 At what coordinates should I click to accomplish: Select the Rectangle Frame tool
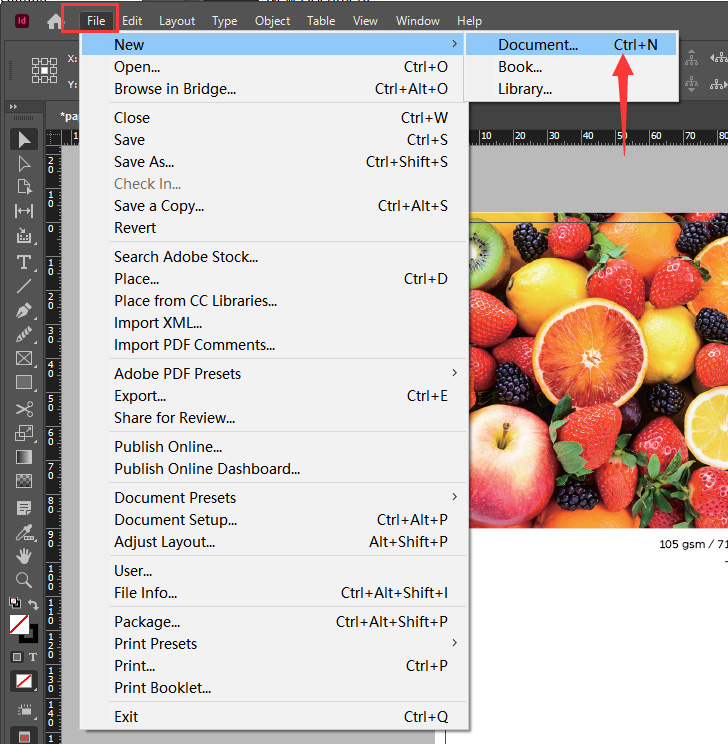click(x=24, y=358)
